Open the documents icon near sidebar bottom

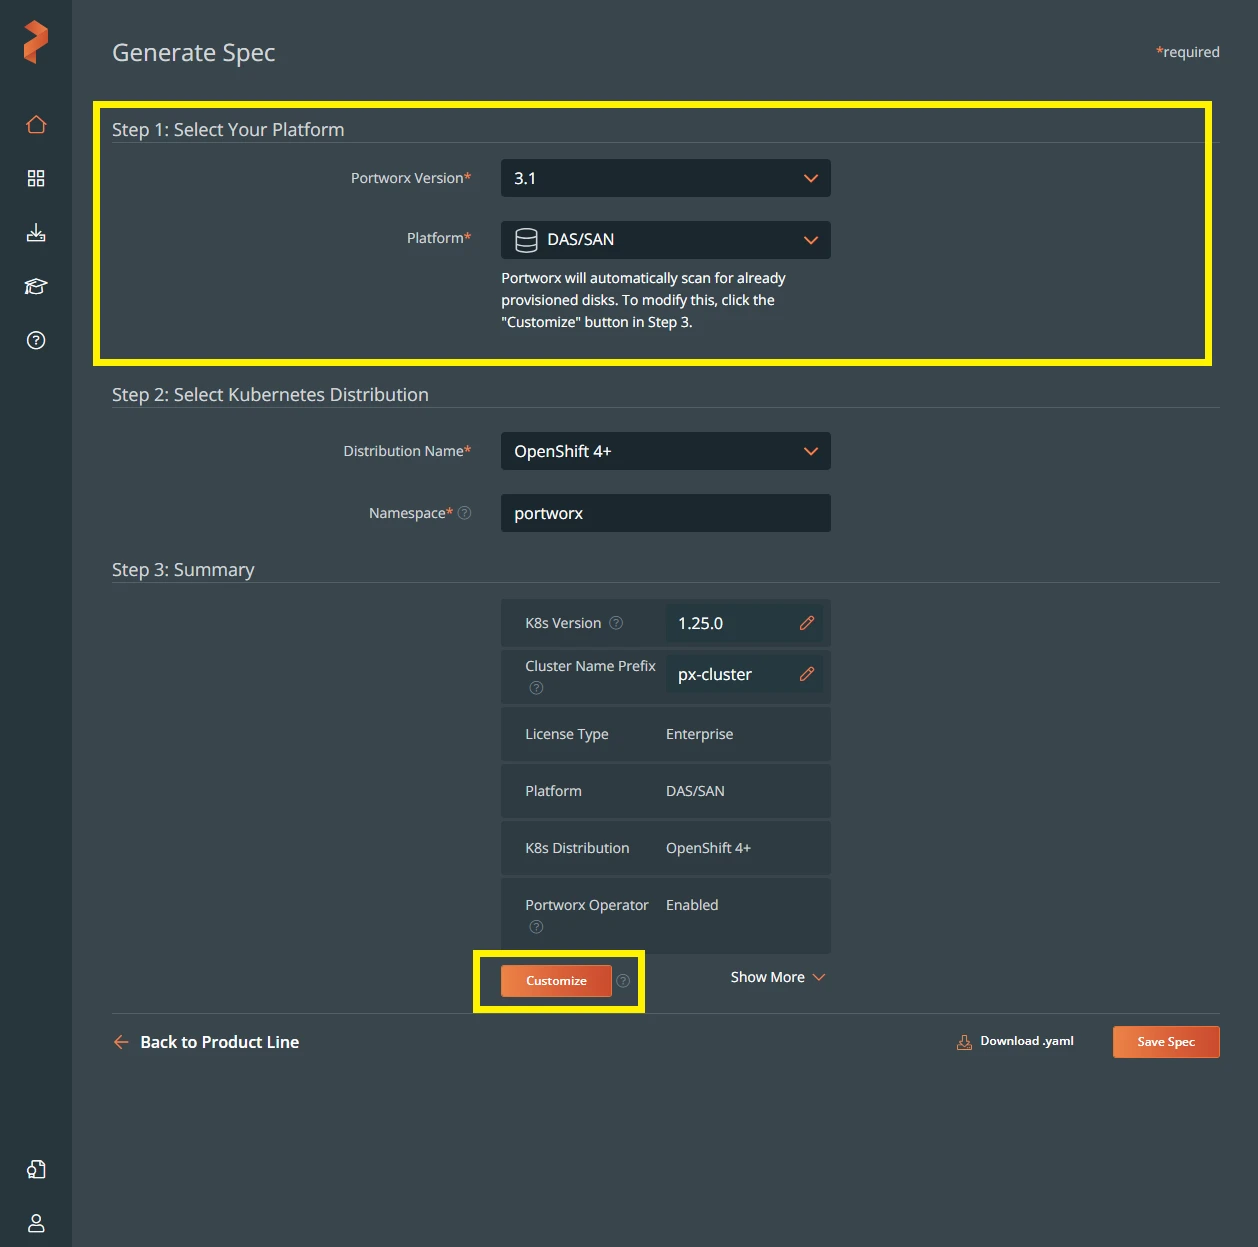click(x=36, y=1169)
